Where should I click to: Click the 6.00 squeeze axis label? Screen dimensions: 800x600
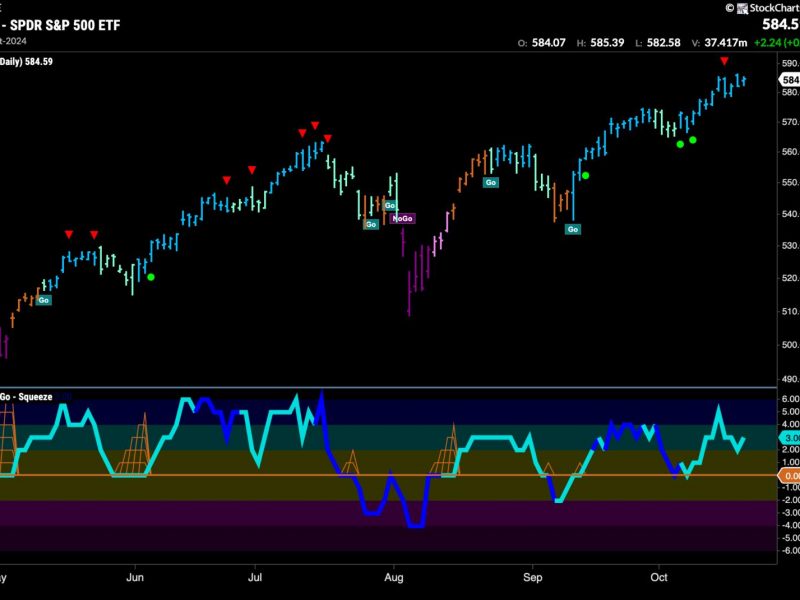coord(790,399)
